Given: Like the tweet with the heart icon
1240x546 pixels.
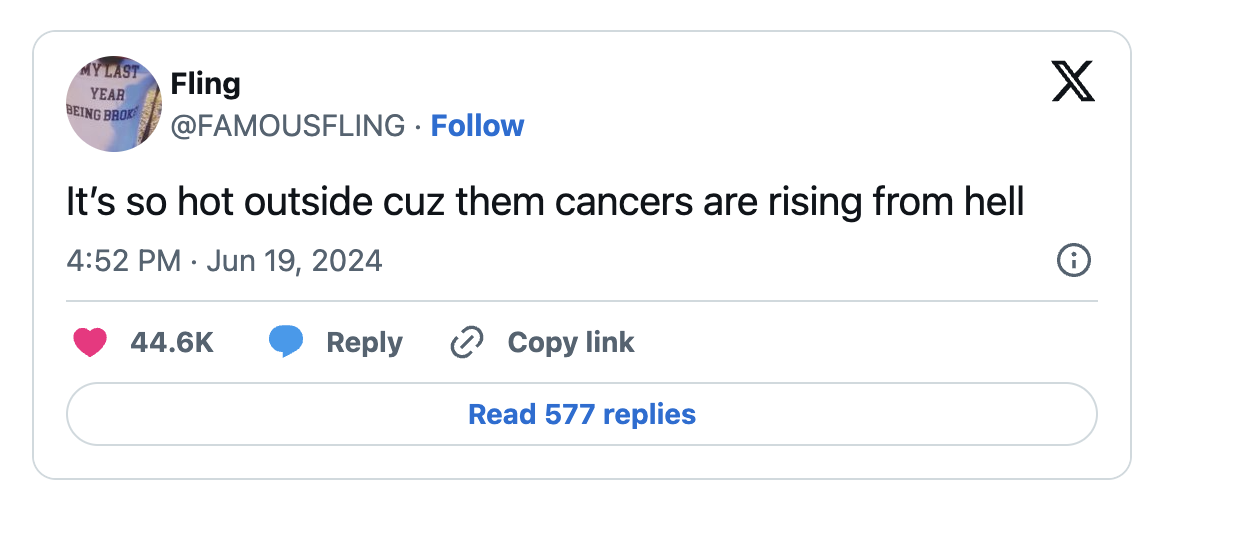Looking at the screenshot, I should pos(90,342).
